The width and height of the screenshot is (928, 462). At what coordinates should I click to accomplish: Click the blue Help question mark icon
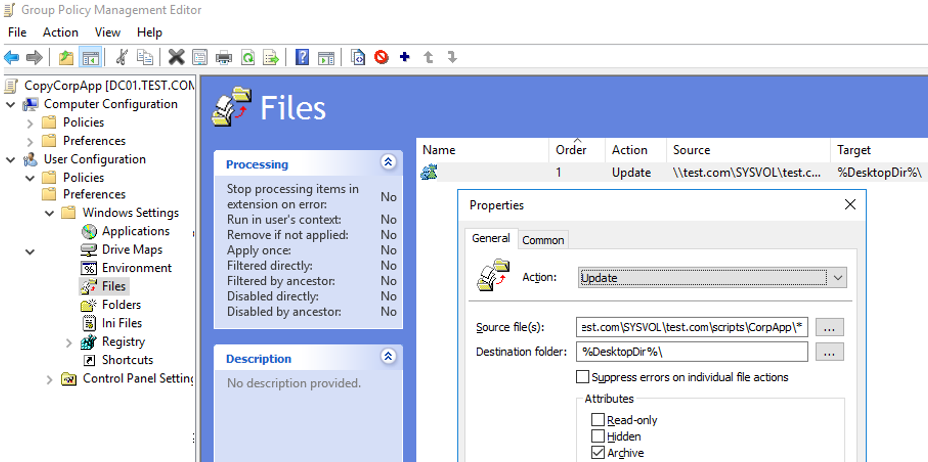point(302,57)
